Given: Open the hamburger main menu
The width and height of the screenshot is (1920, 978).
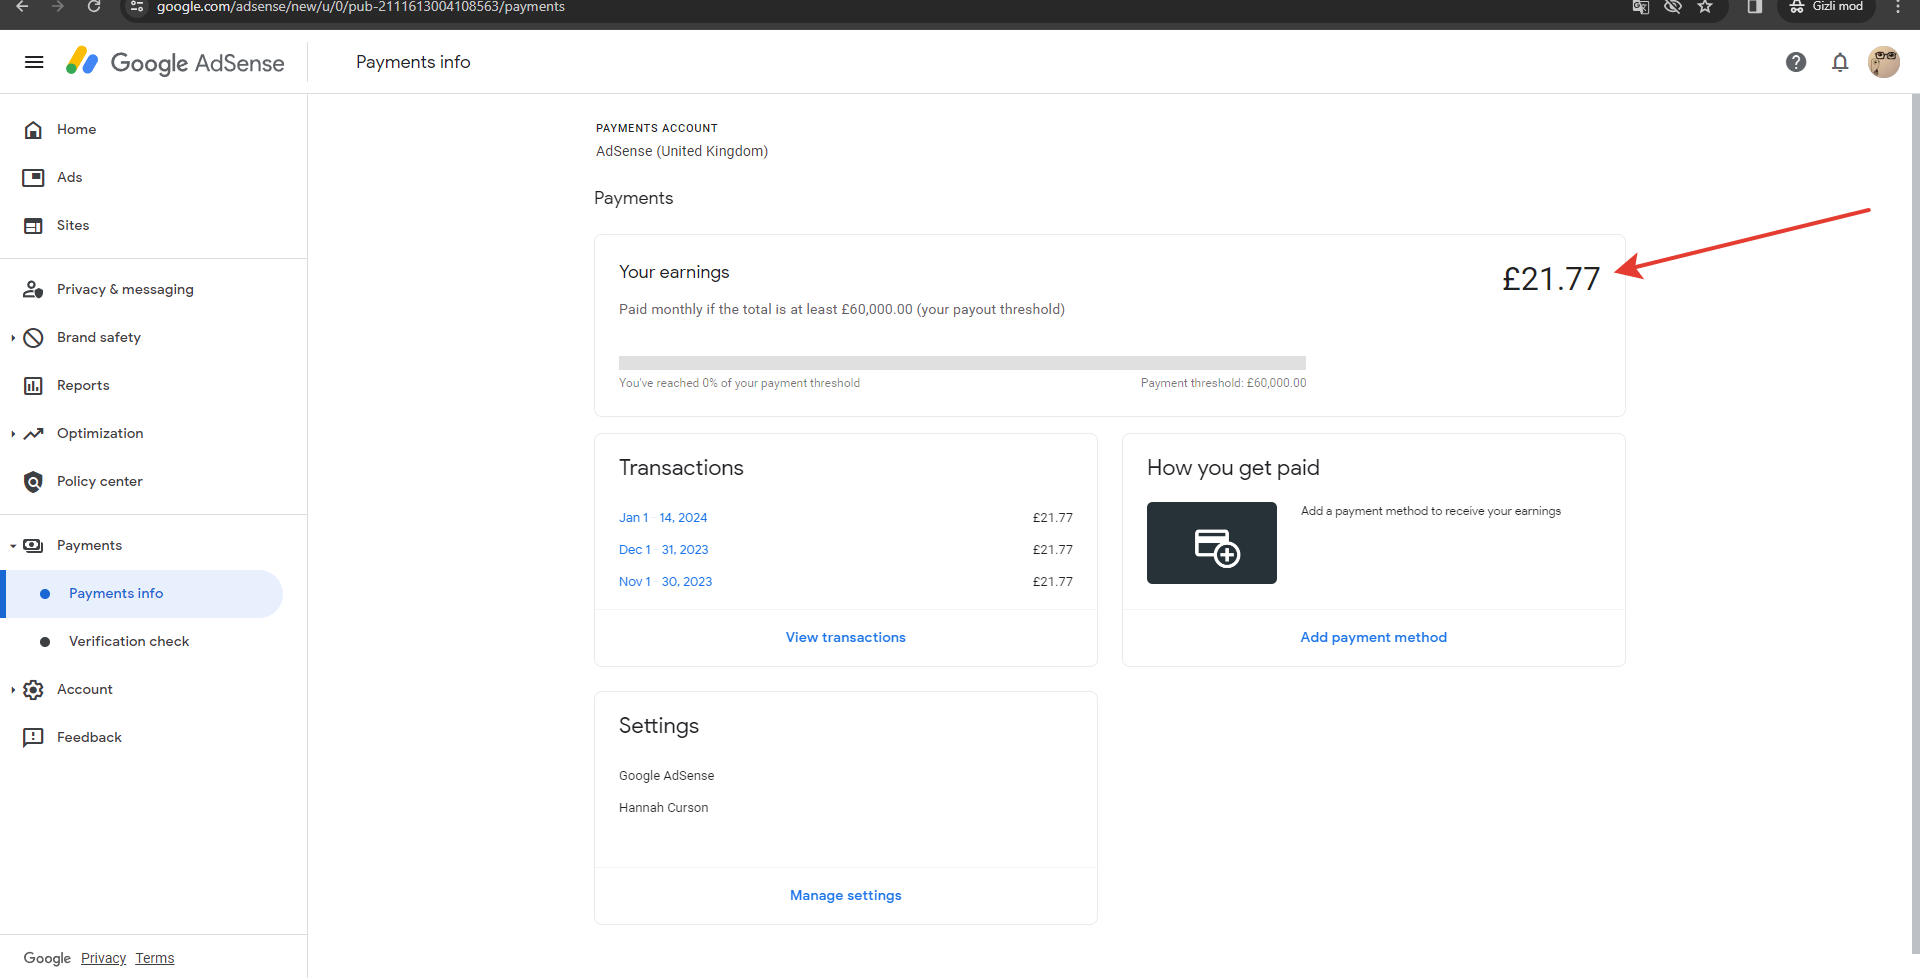Looking at the screenshot, I should tap(34, 62).
